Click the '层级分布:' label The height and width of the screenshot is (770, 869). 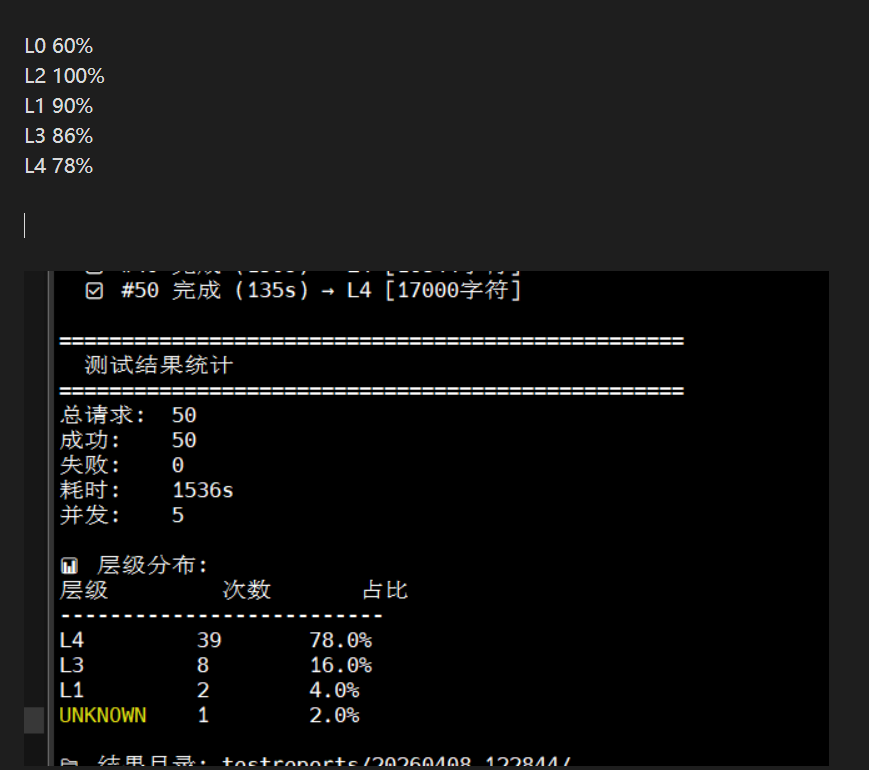click(x=152, y=565)
